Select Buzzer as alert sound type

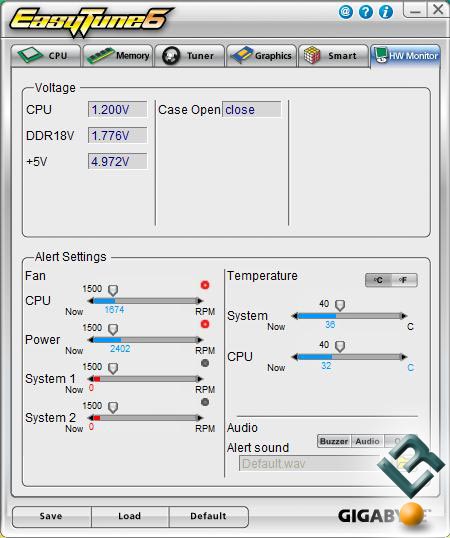334,441
